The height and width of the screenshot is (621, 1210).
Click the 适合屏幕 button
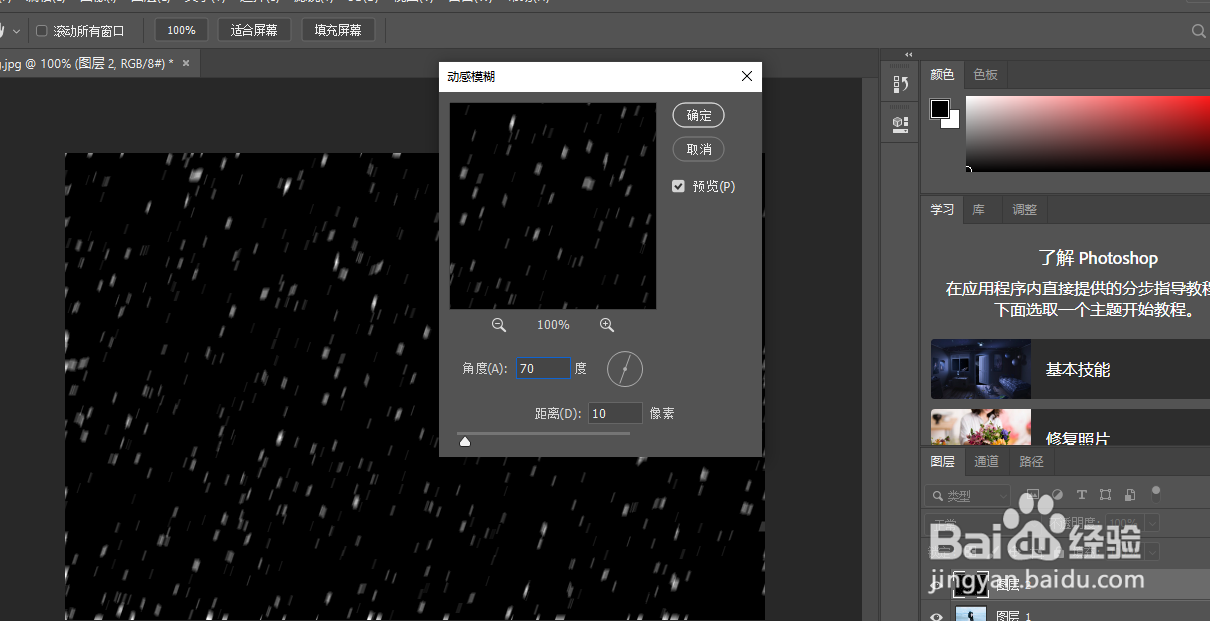[x=254, y=29]
